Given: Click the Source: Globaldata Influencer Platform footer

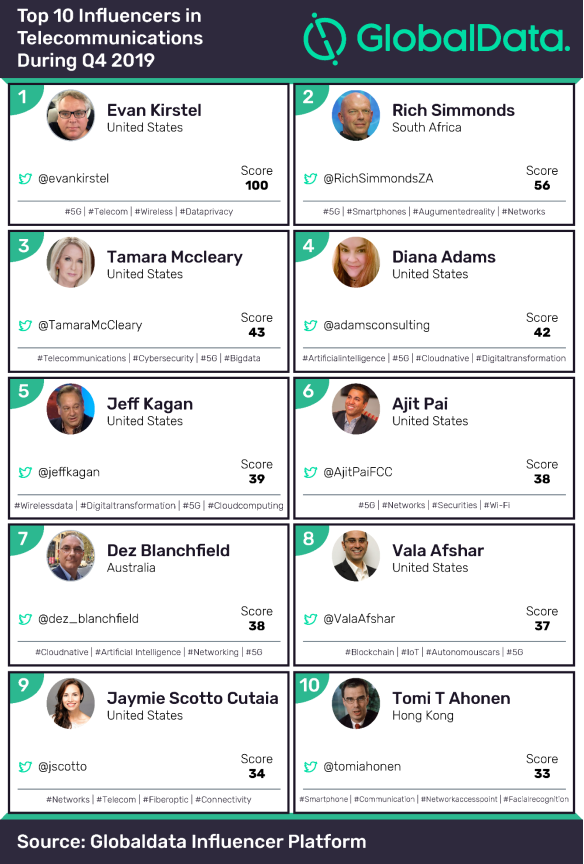Looking at the screenshot, I should click(x=191, y=841).
